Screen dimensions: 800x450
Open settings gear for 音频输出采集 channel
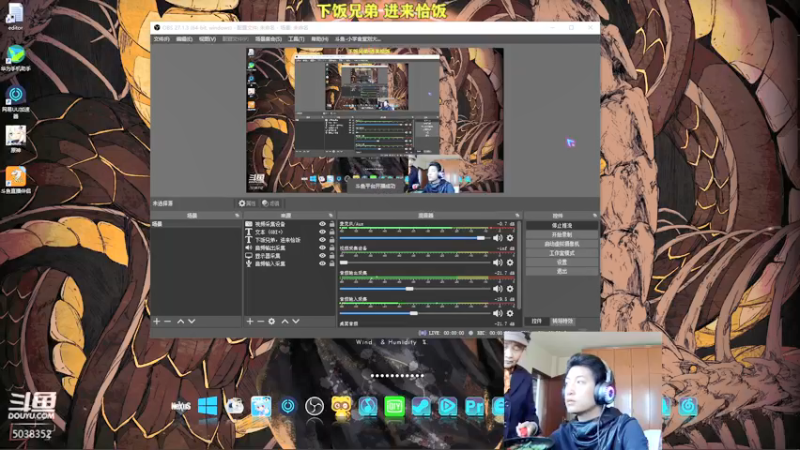click(510, 288)
